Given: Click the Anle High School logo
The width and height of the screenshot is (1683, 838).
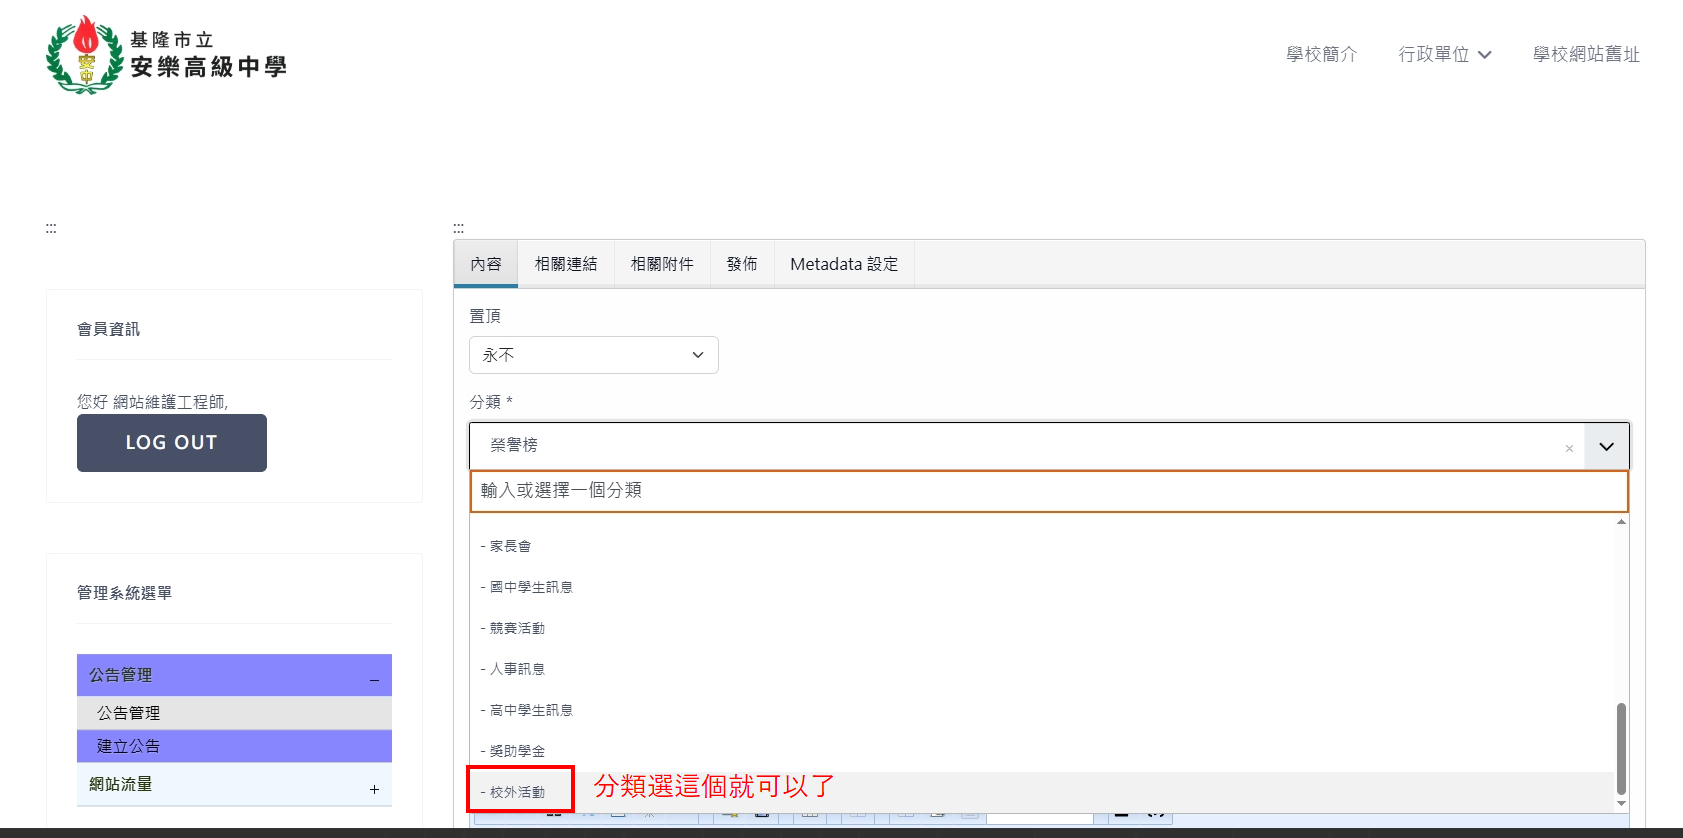Looking at the screenshot, I should [x=166, y=55].
